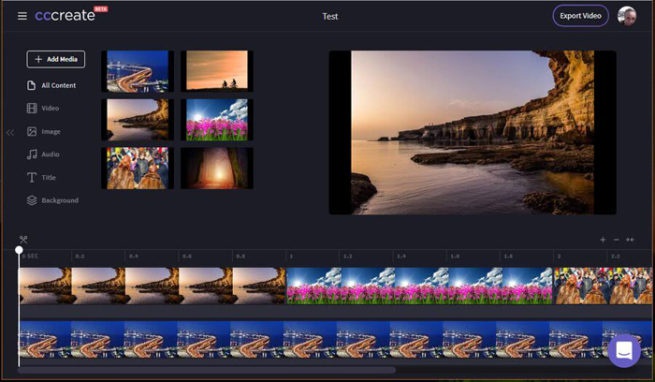The height and width of the screenshot is (382, 655).
Task: Collapse the sidebar with double chevron
Action: [x=10, y=132]
